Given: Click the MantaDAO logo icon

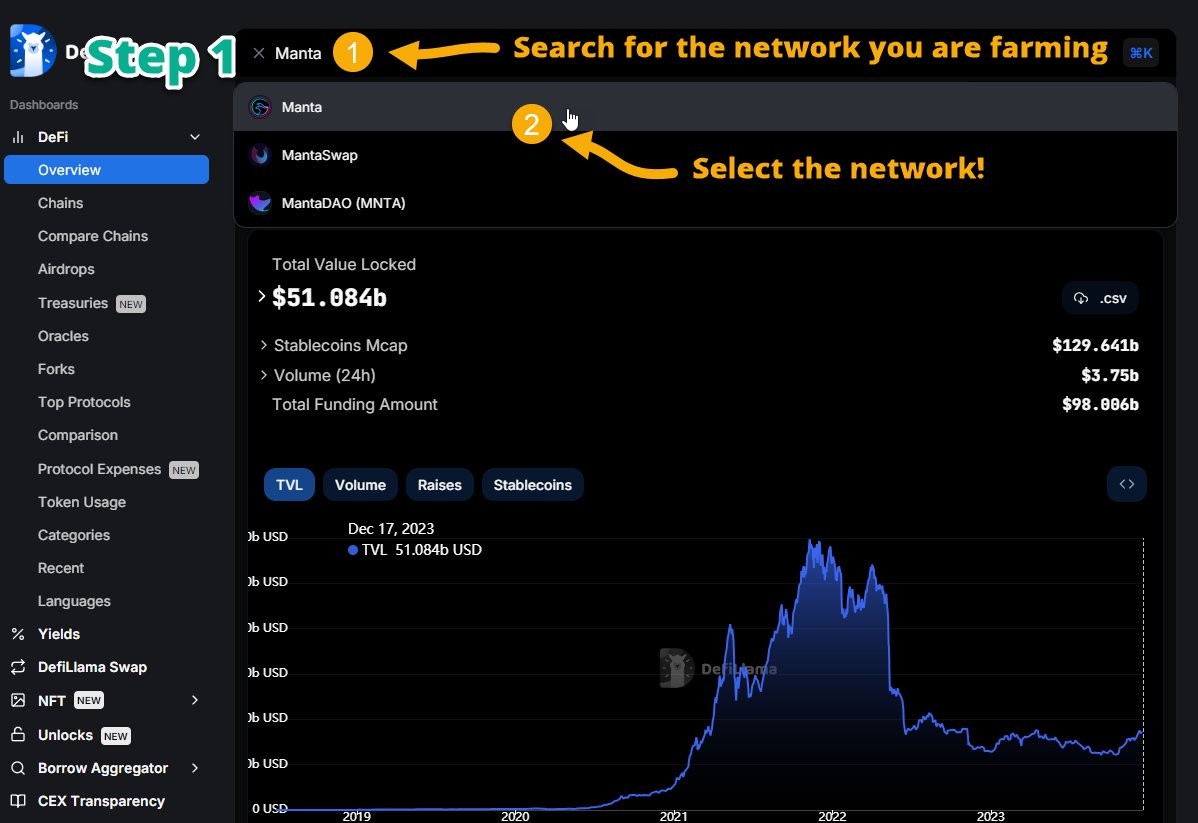Looking at the screenshot, I should (261, 203).
